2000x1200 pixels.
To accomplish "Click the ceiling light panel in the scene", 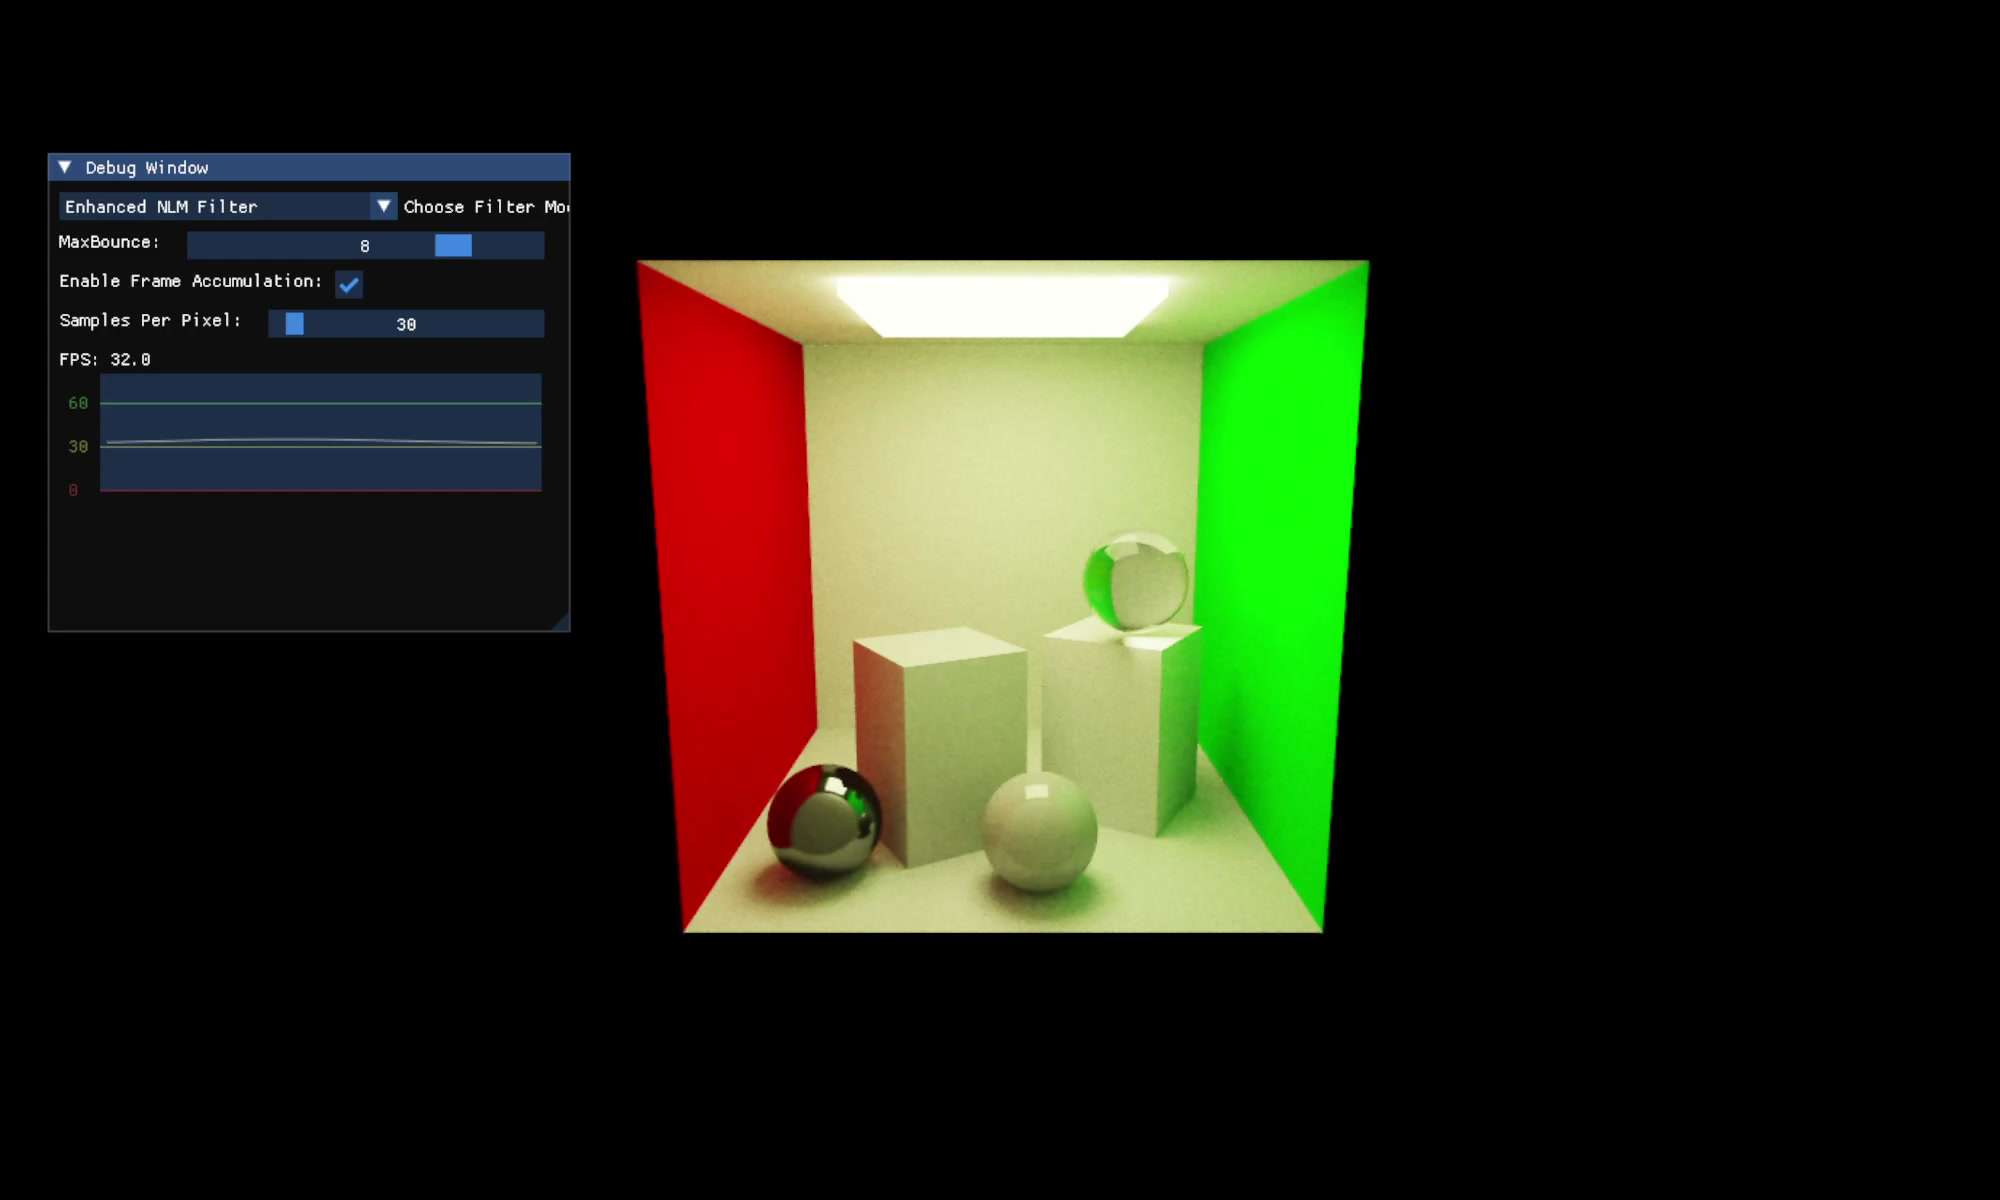I will point(1002,307).
